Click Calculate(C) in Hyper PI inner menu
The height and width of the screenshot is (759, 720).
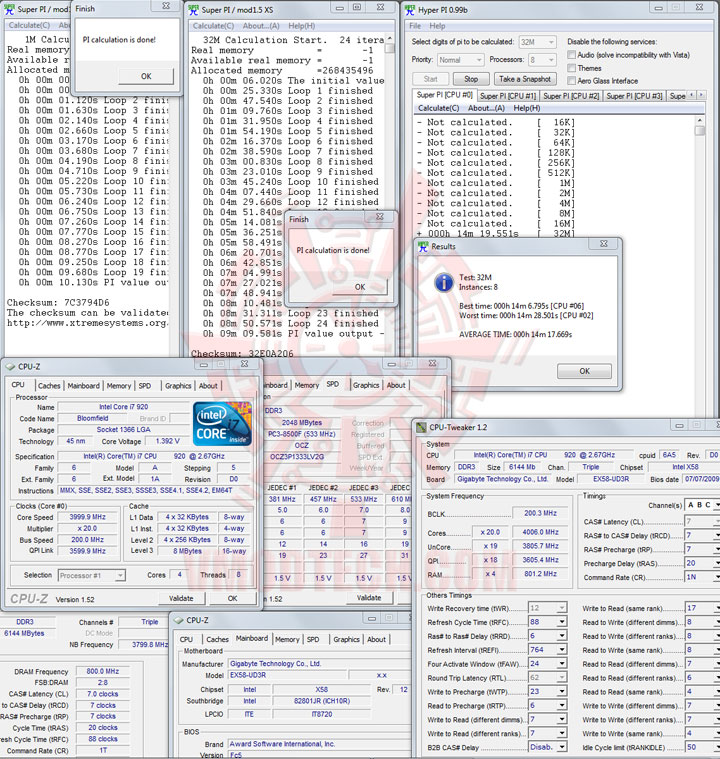click(438, 108)
